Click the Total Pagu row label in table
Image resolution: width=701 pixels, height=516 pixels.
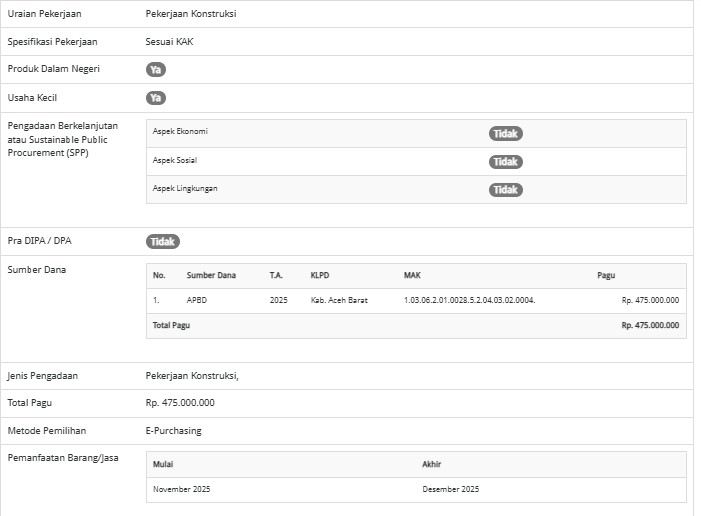pyautogui.click(x=171, y=325)
